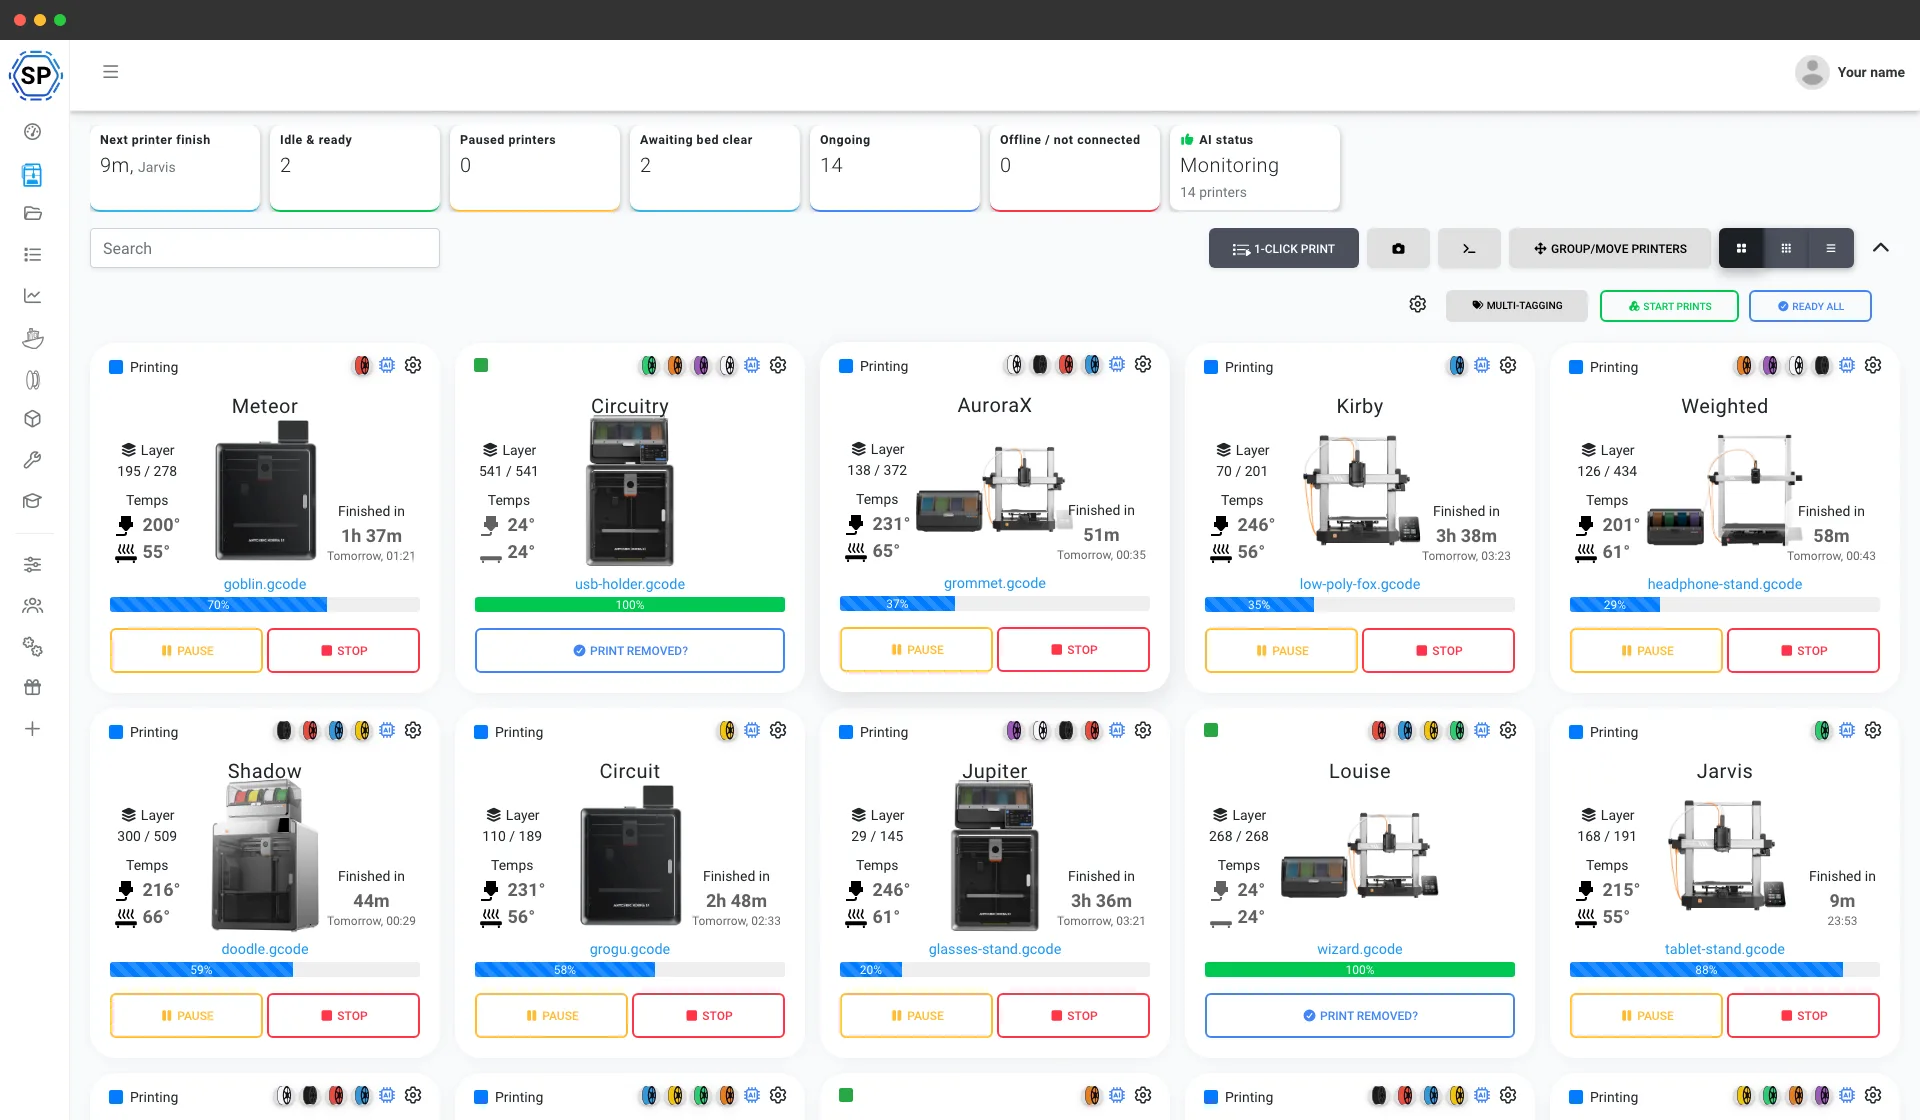The image size is (1920, 1120).
Task: Click the Multi-Tagging button
Action: click(x=1517, y=306)
